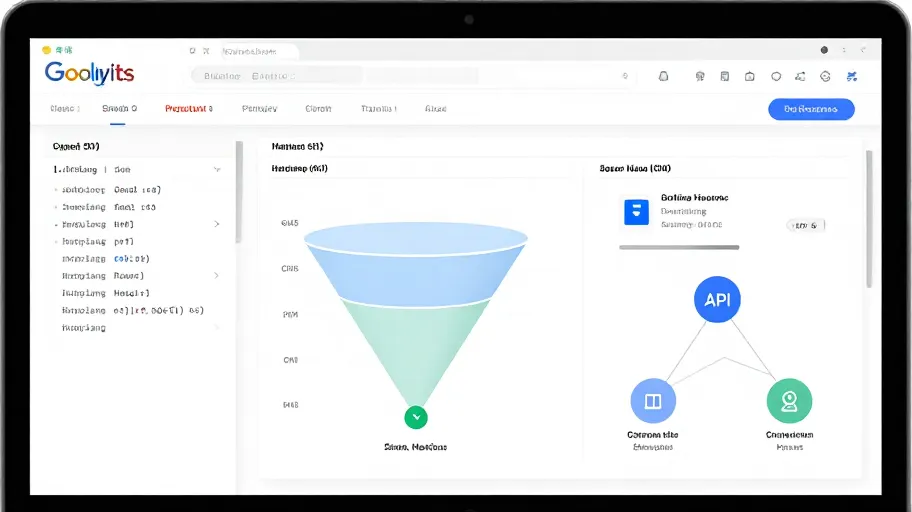Open the 'Alose' tab
Image resolution: width=912 pixels, height=512 pixels.
click(x=436, y=109)
